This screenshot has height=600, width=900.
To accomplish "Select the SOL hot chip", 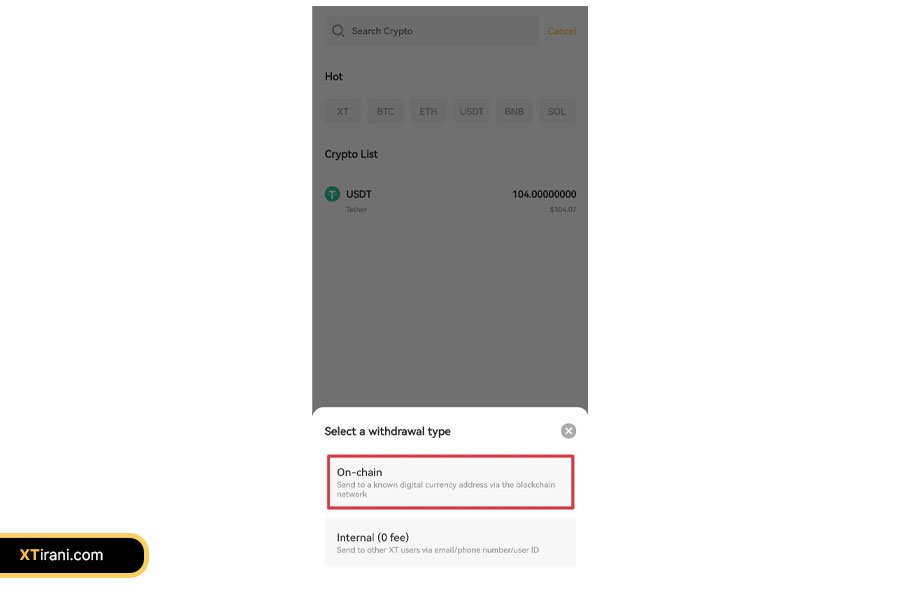I will (557, 111).
